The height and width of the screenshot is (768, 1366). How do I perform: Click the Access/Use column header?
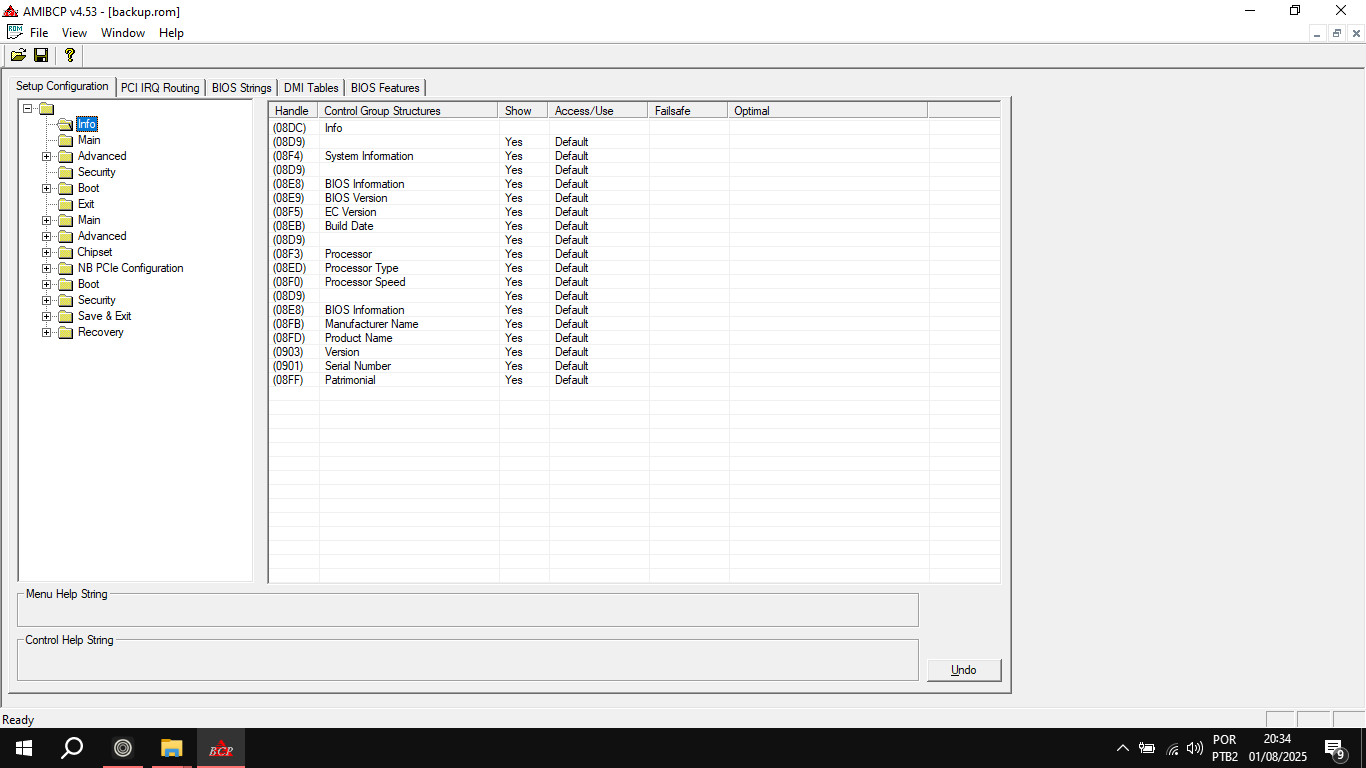(598, 111)
